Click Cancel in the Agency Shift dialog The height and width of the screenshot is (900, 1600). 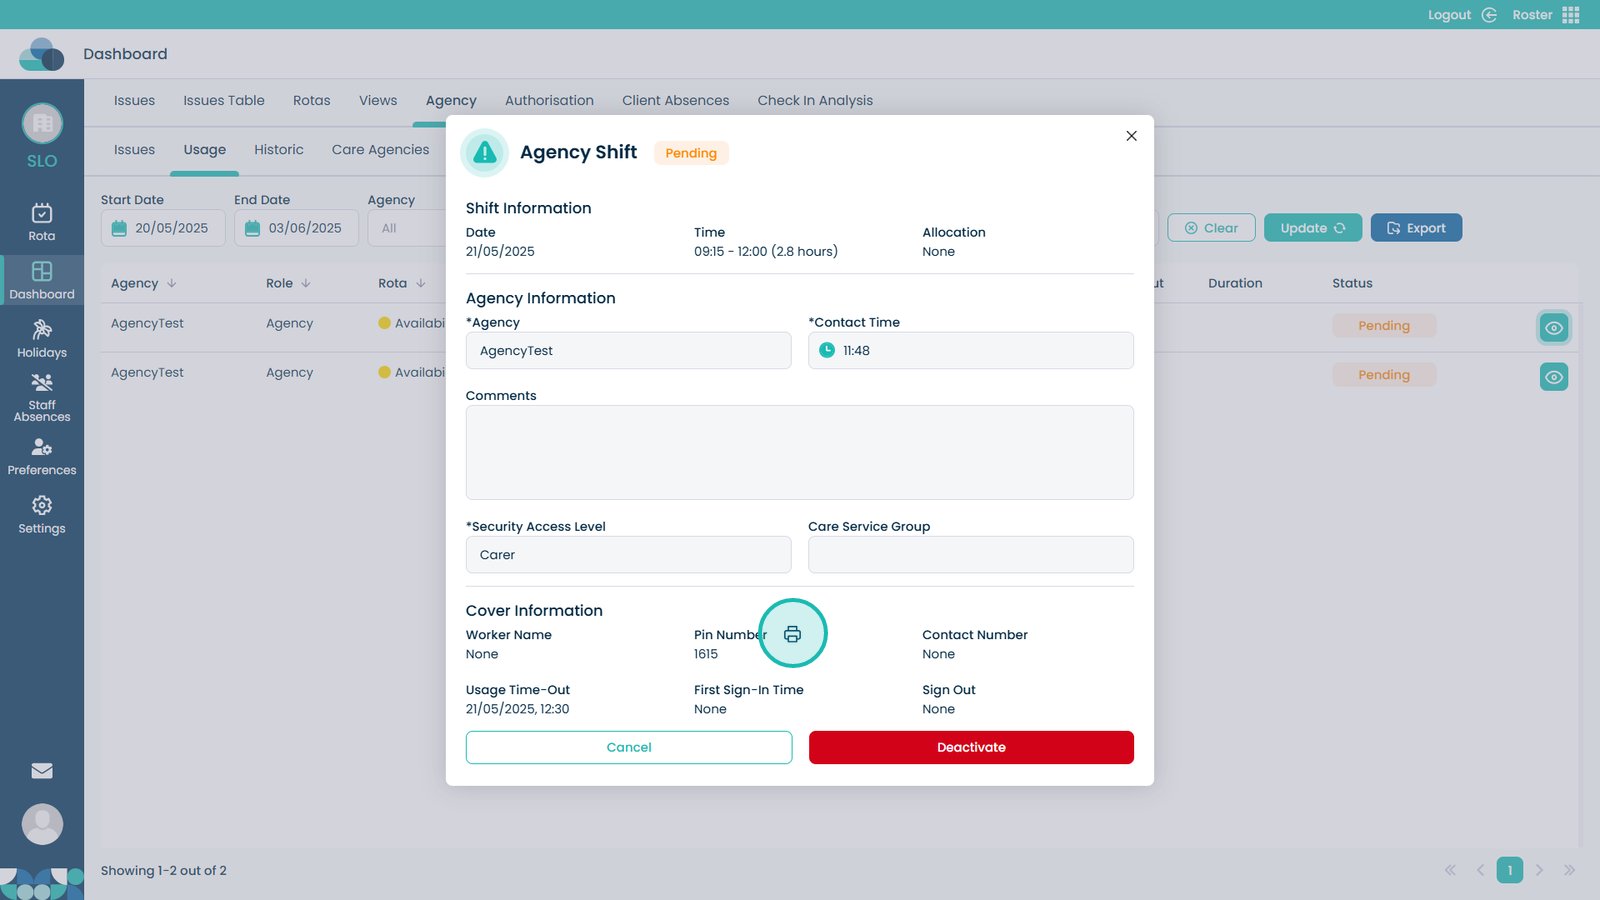[628, 747]
